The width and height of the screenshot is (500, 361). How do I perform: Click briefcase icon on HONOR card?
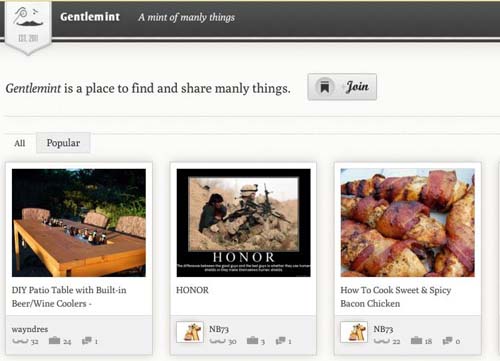pyautogui.click(x=252, y=340)
